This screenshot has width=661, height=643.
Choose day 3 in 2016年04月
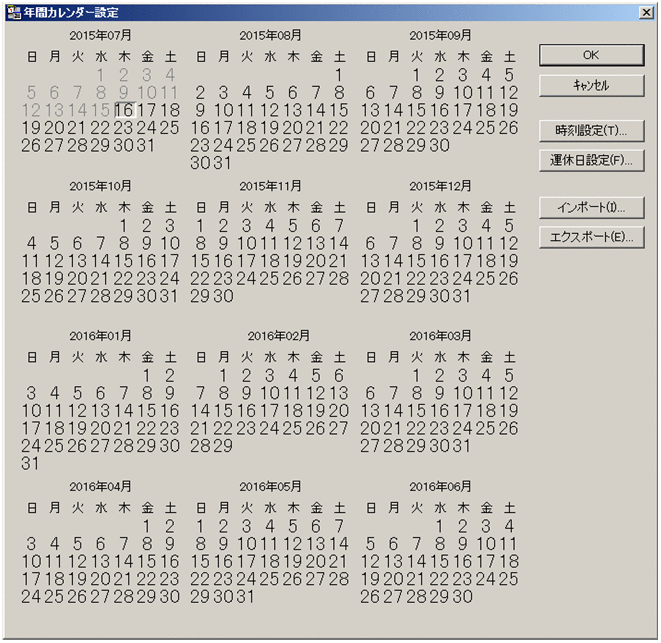click(31, 543)
